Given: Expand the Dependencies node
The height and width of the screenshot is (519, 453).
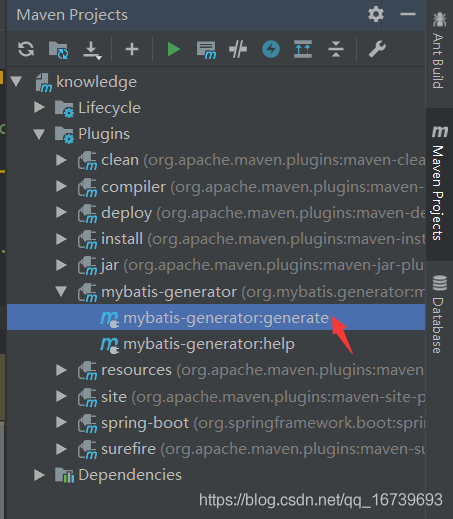Looking at the screenshot, I should (x=39, y=475).
